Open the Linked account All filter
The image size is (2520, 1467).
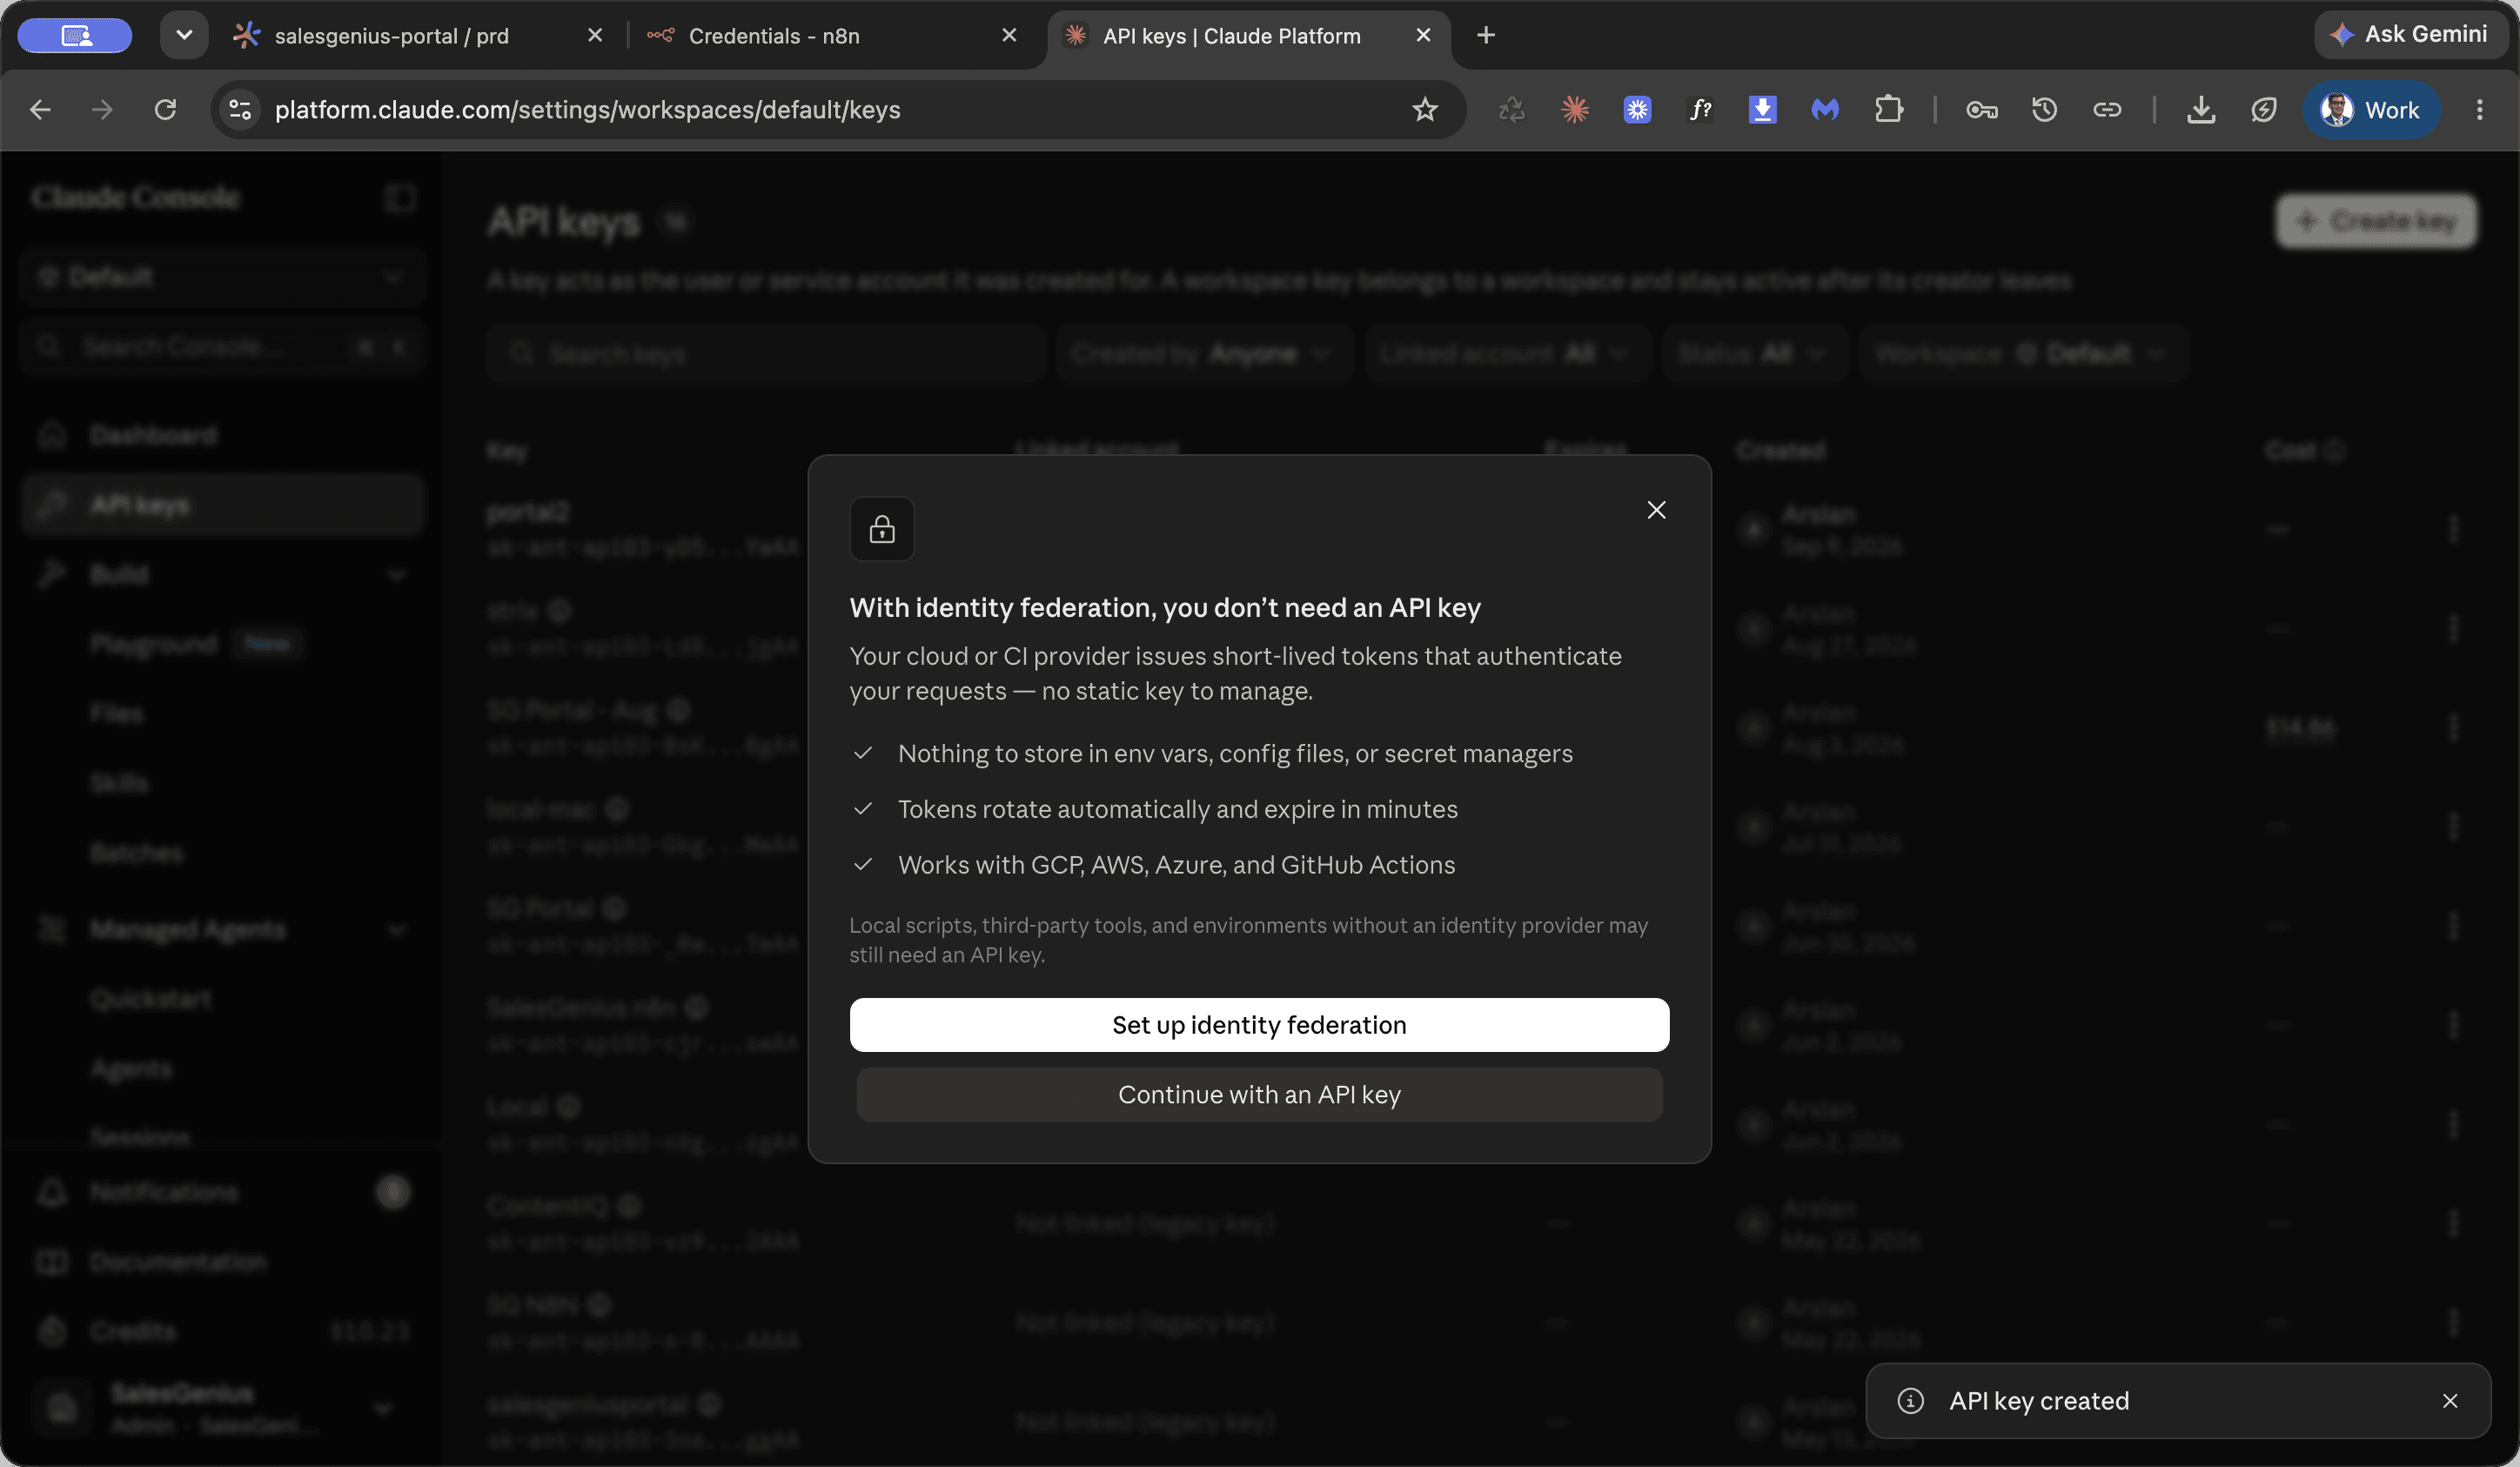coord(1506,353)
